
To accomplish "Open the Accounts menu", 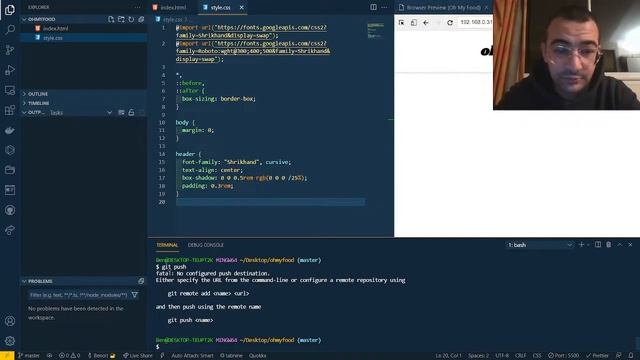I will pos(10,321).
